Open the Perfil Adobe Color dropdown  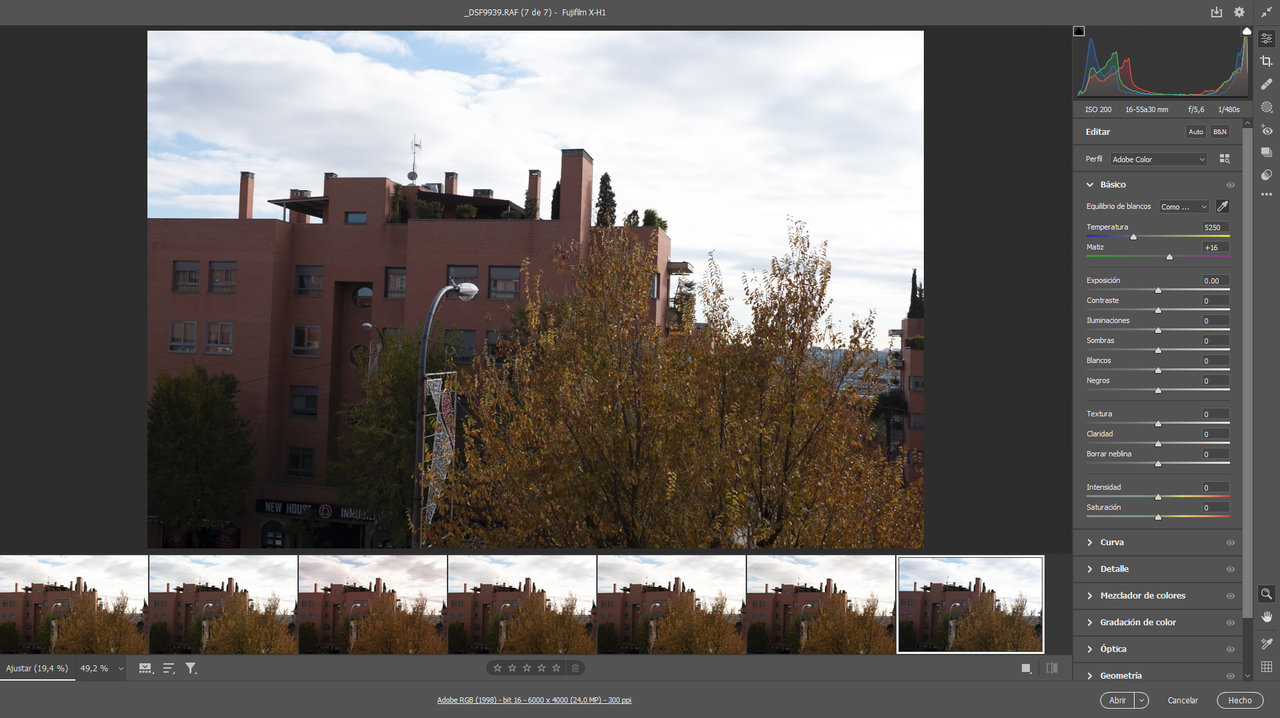coord(1159,159)
